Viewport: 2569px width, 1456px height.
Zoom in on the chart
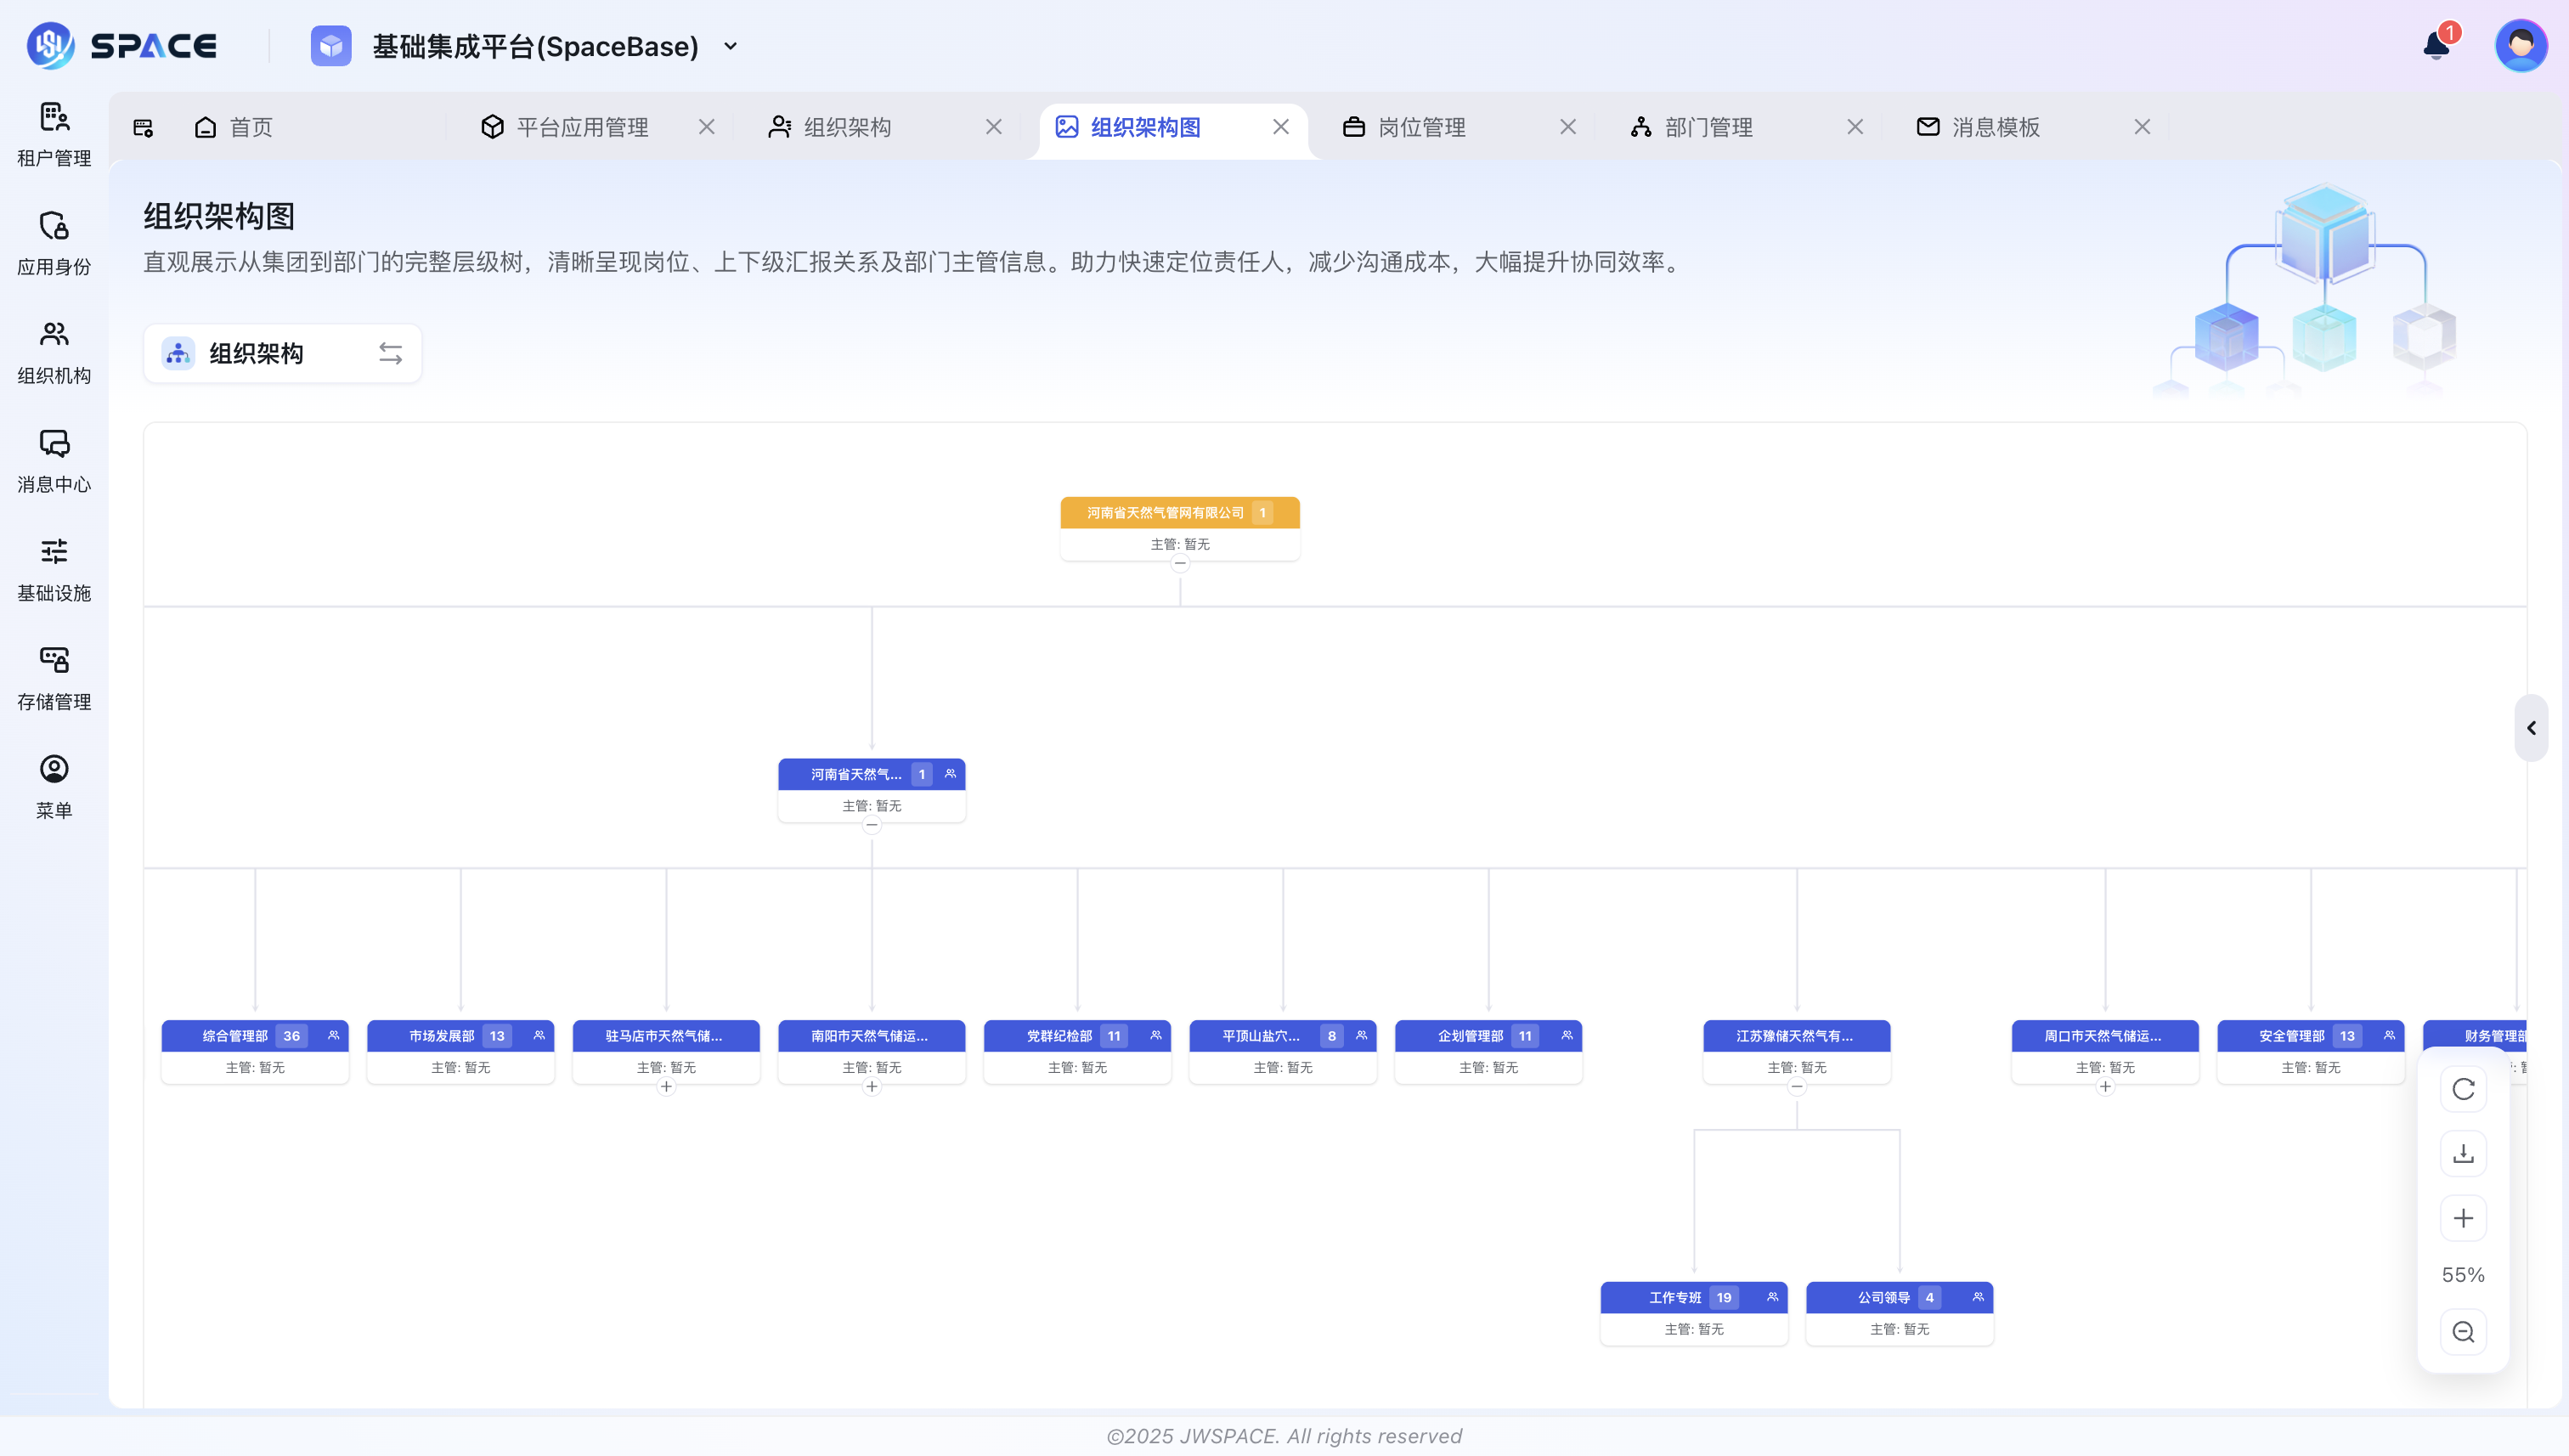tap(2464, 1218)
